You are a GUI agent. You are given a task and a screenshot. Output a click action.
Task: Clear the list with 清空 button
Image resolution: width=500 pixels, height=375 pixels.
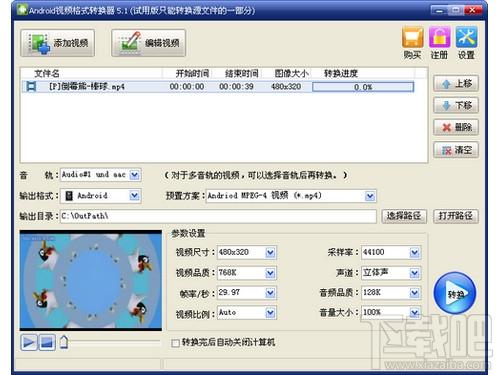456,150
